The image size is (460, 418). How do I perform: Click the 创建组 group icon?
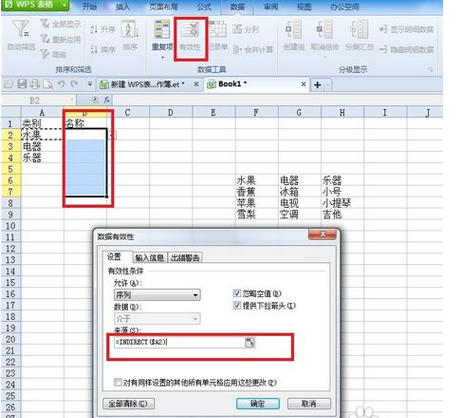(294, 29)
